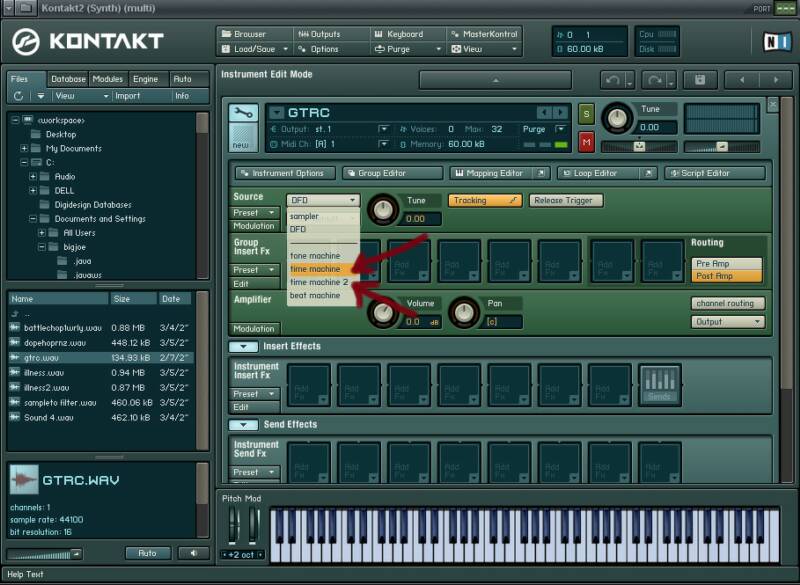Screen dimensions: 800x585
Task: Click the NI logo icon
Action: tap(777, 42)
